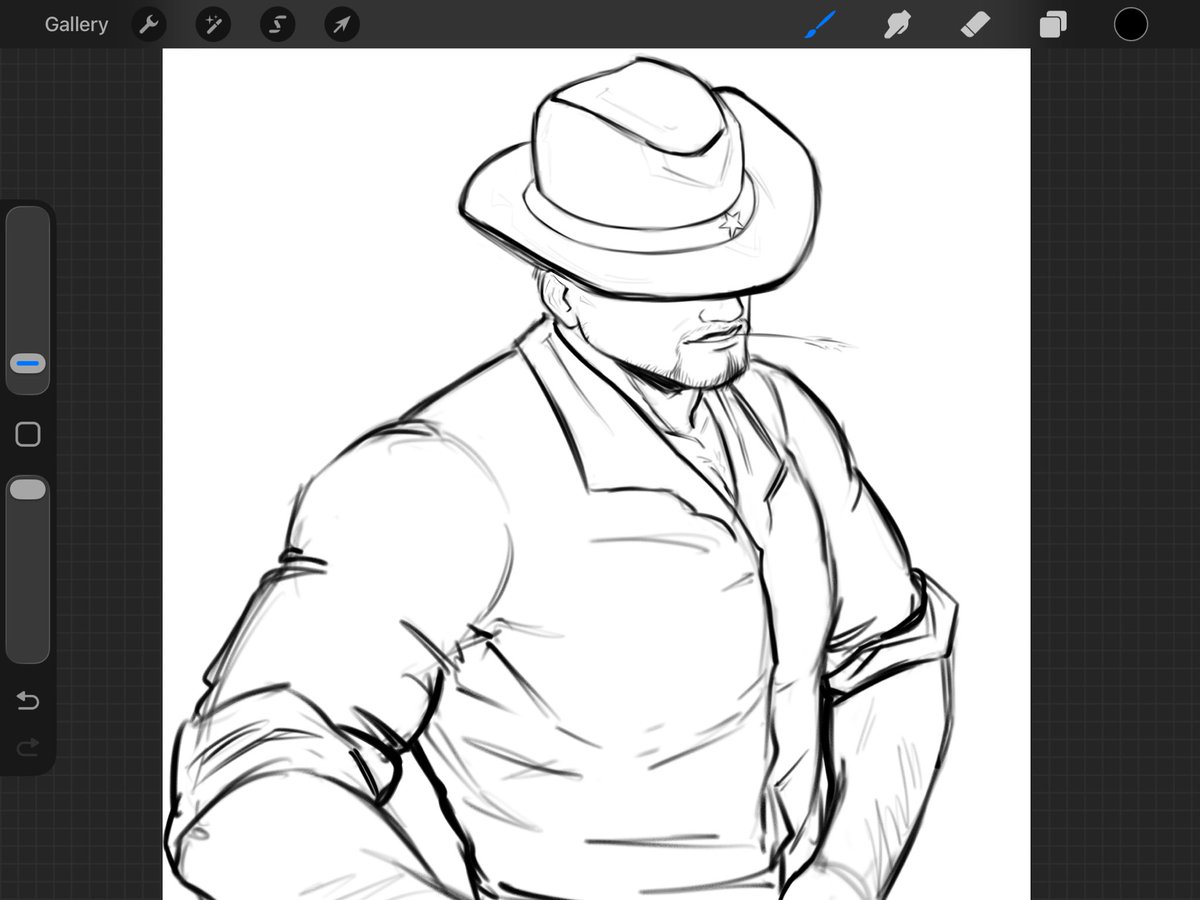Undo the last stroke

[x=28, y=701]
